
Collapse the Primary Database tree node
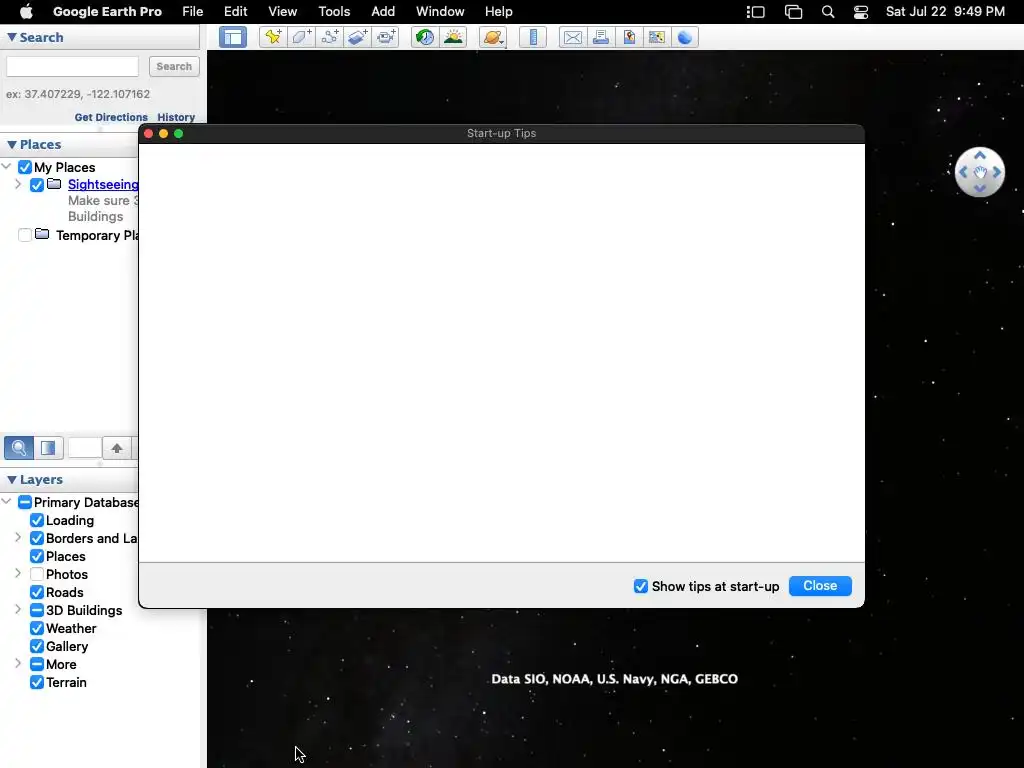pos(7,502)
